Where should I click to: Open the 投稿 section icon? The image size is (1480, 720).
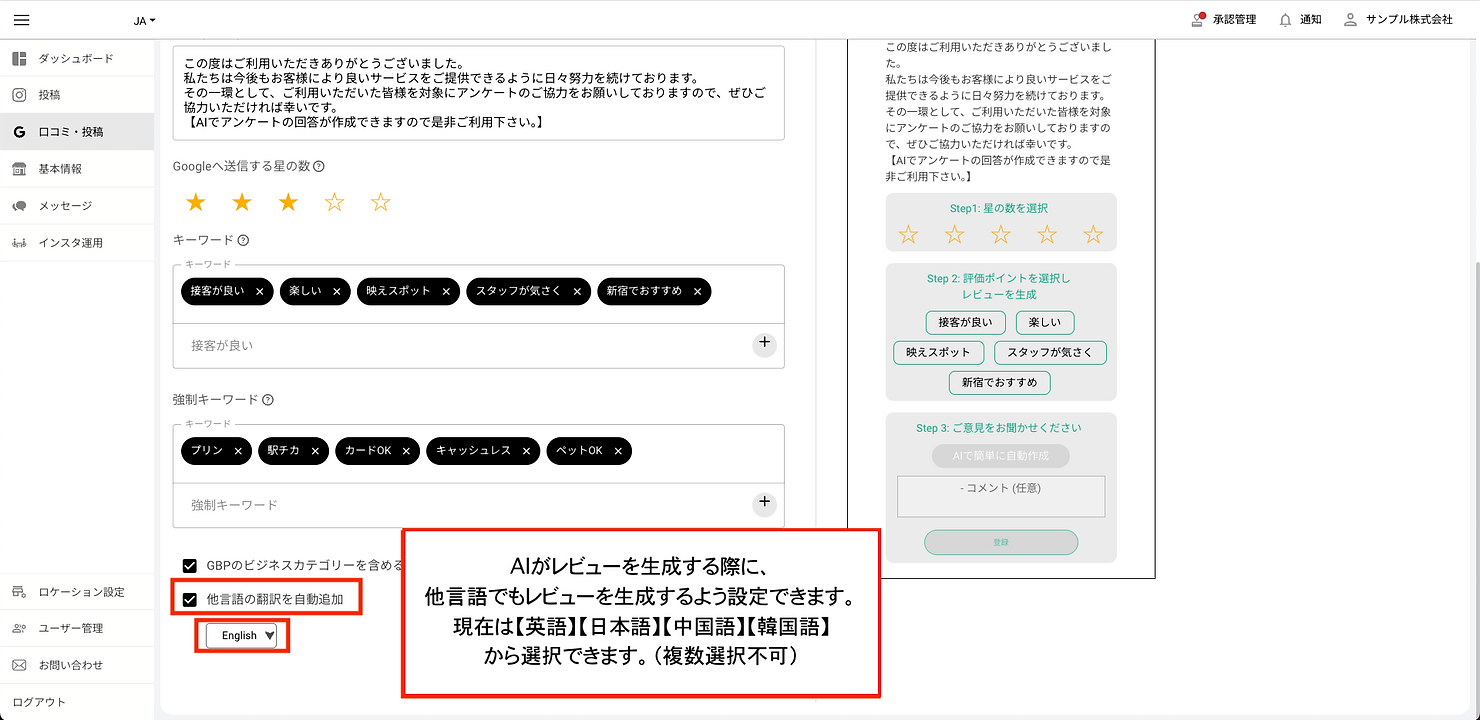(x=17, y=94)
